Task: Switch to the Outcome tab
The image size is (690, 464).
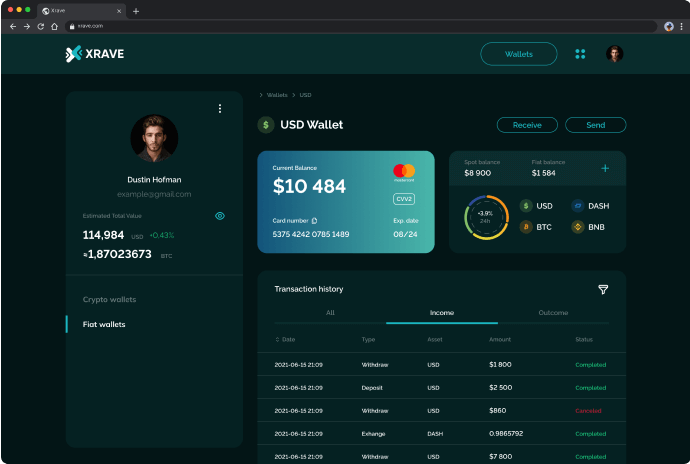Action: (x=553, y=313)
